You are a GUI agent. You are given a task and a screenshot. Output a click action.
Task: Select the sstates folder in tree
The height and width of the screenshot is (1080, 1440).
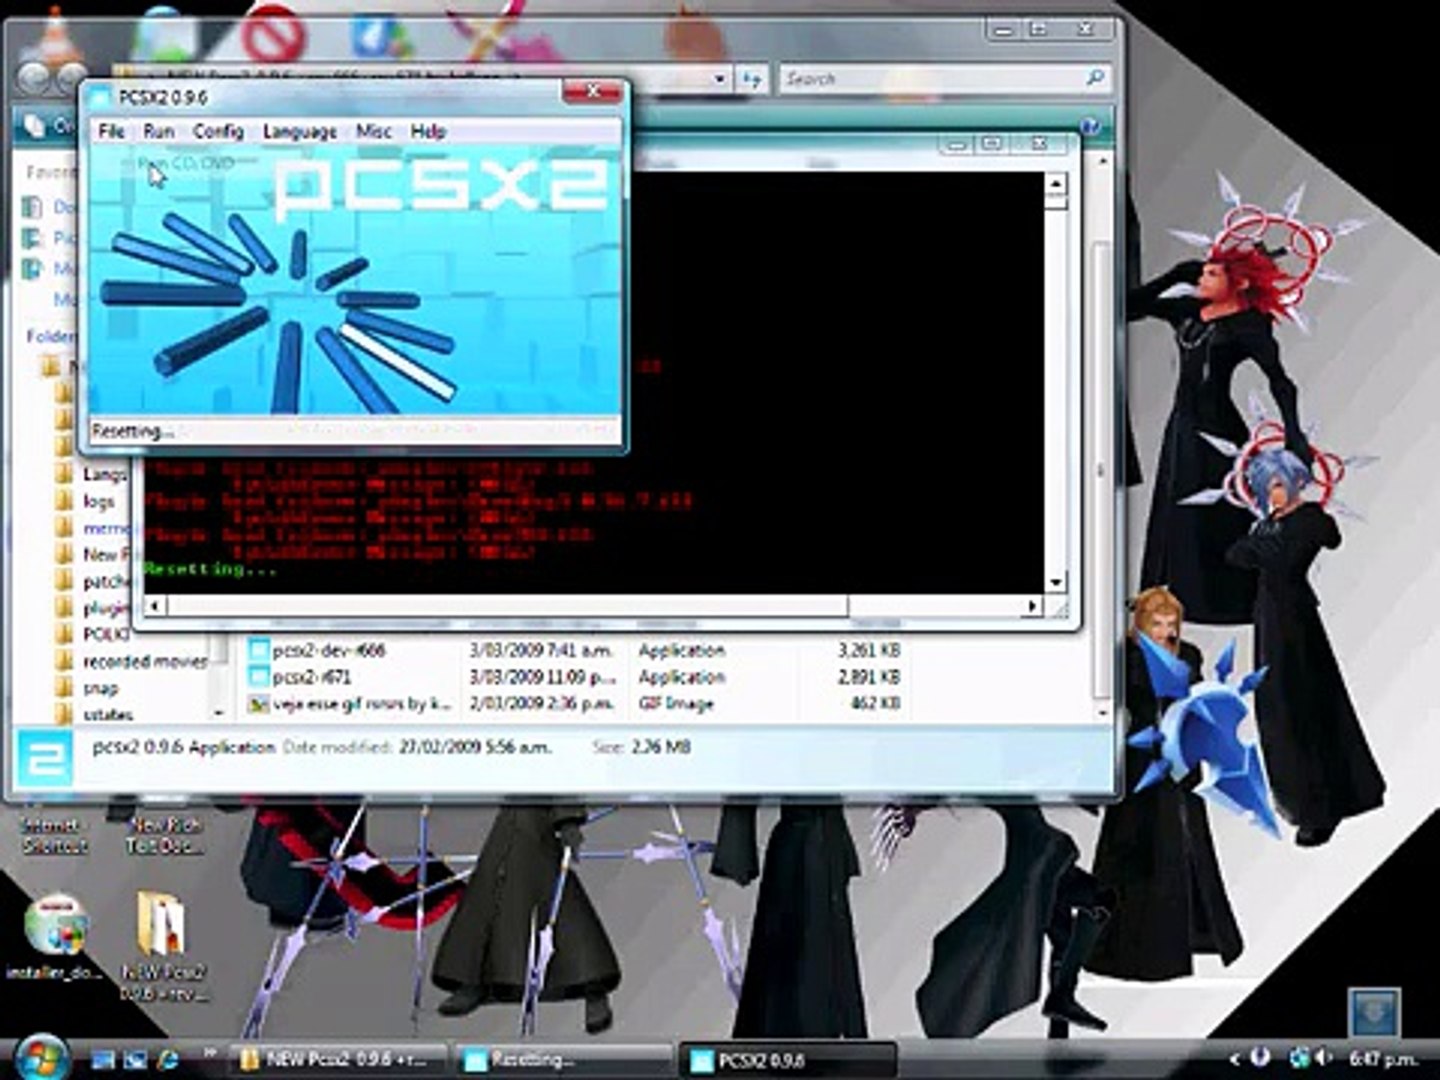[x=108, y=714]
